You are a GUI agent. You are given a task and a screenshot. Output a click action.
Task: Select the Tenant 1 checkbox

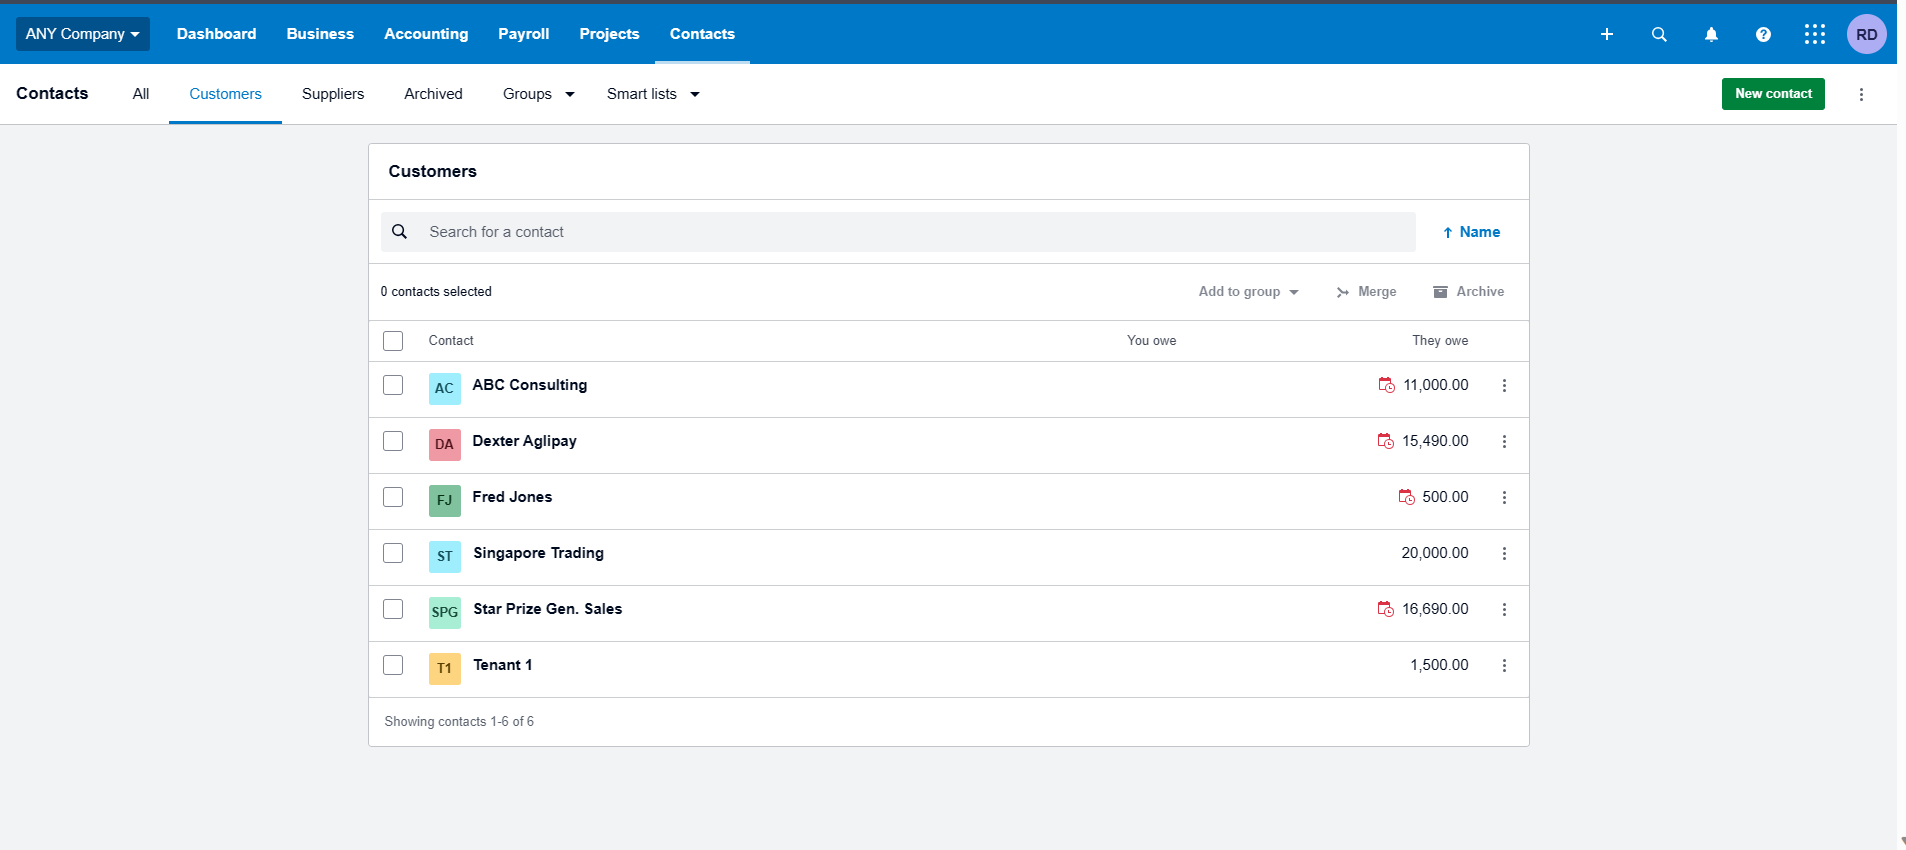[x=393, y=665]
